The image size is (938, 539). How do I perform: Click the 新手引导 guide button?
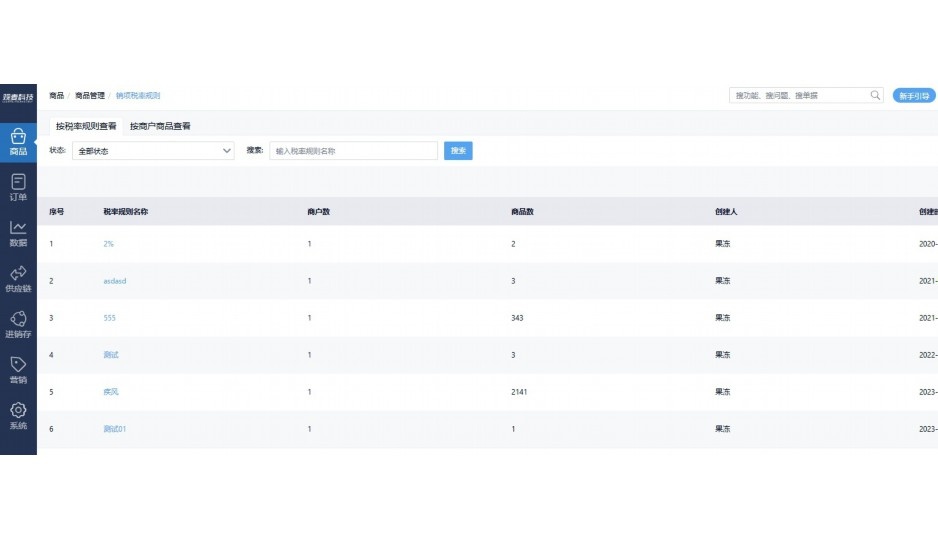click(913, 96)
